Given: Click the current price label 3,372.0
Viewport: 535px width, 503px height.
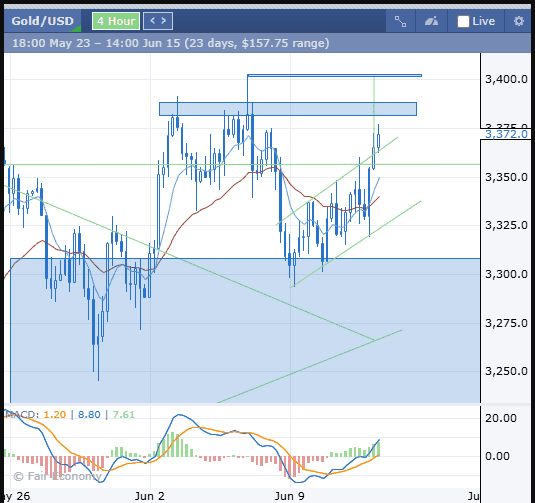Looking at the screenshot, I should point(506,134).
